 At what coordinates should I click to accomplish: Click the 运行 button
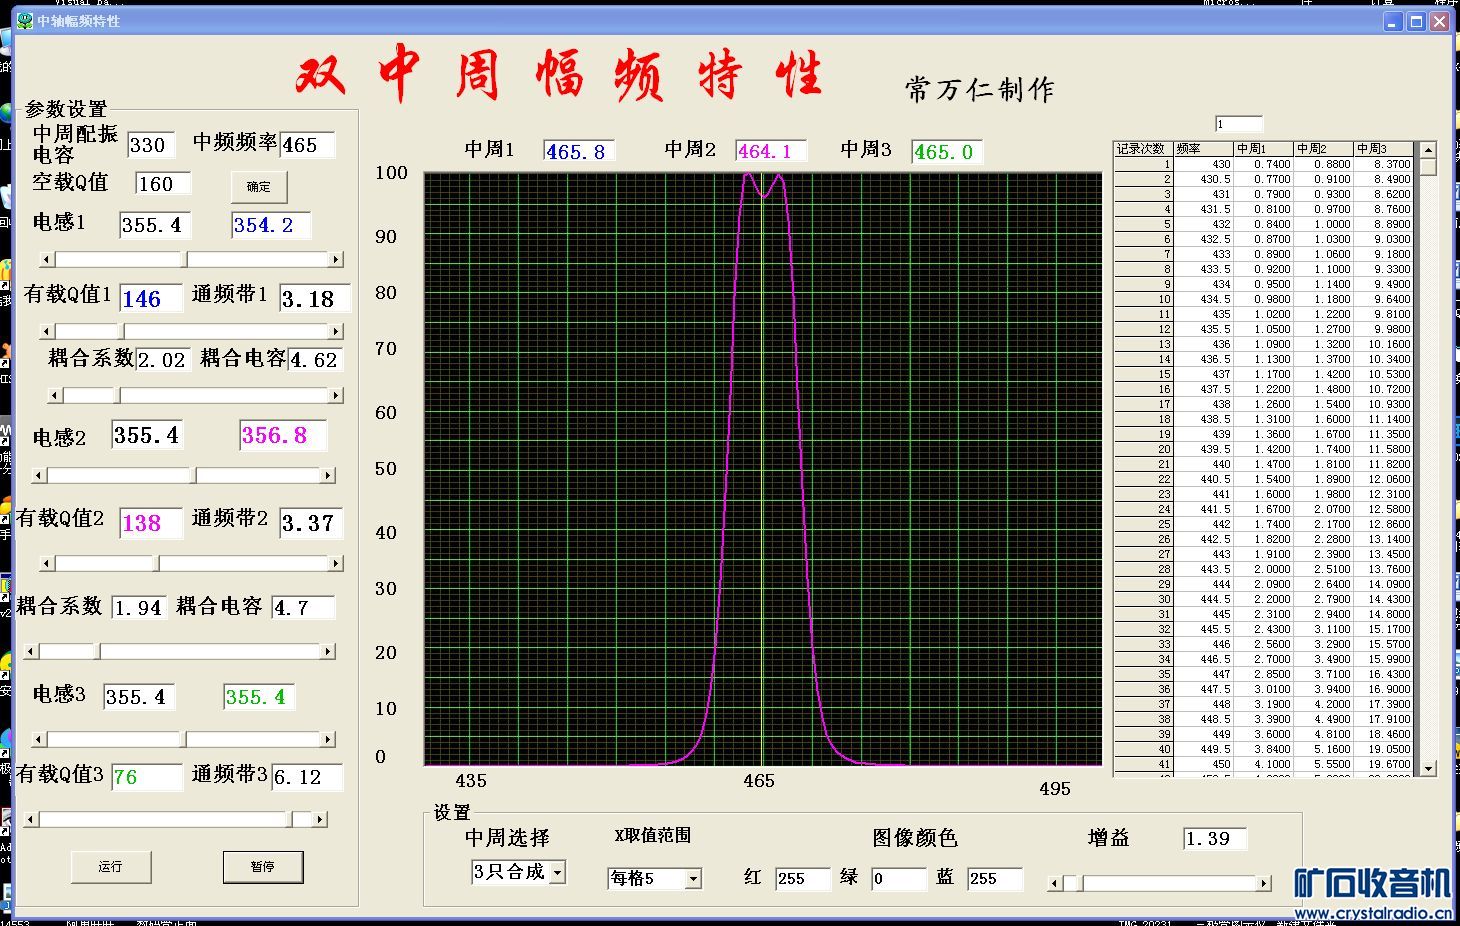[110, 867]
